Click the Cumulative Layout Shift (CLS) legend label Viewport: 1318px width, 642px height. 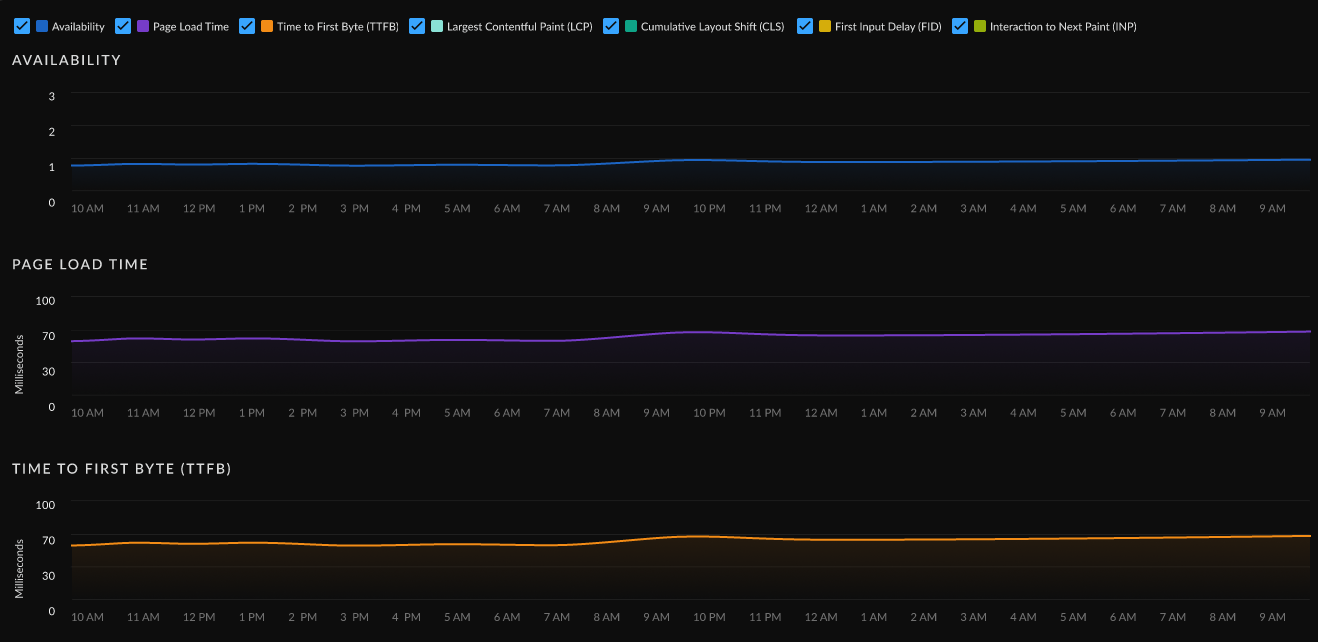tap(712, 27)
